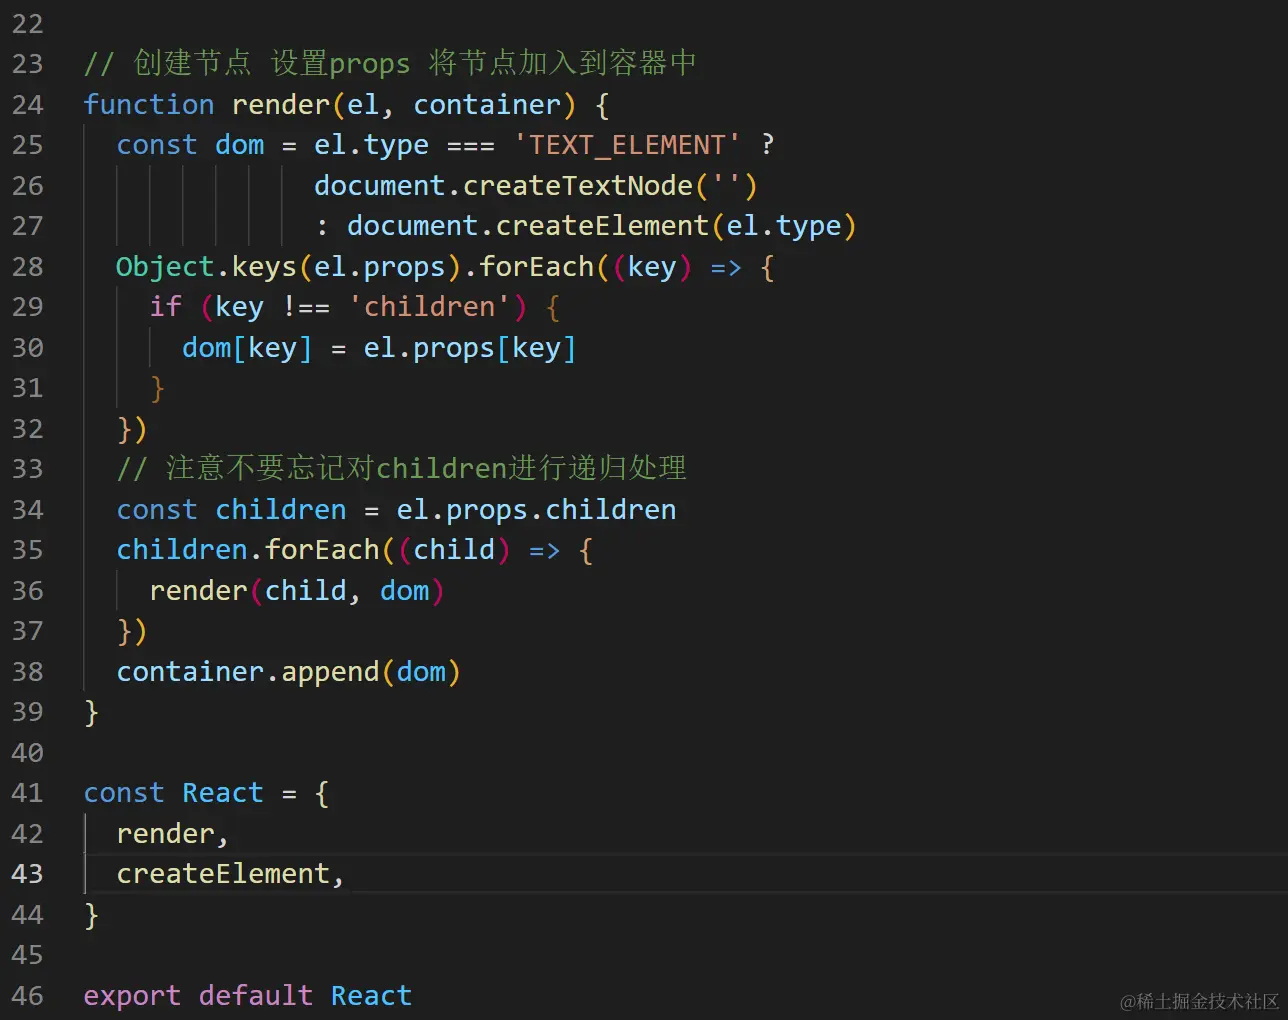The image size is (1288, 1020).
Task: Click the 'children' string literal on line 29
Action: click(430, 307)
